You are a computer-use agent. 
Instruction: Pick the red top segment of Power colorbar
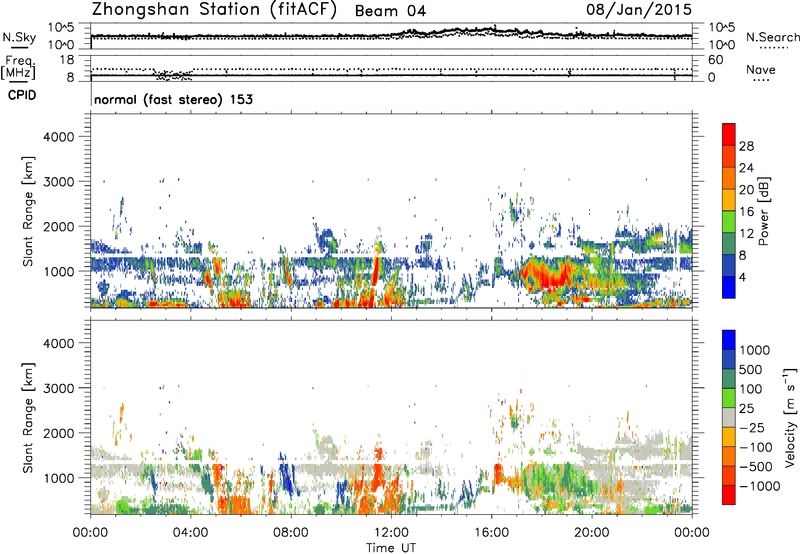tap(729, 134)
